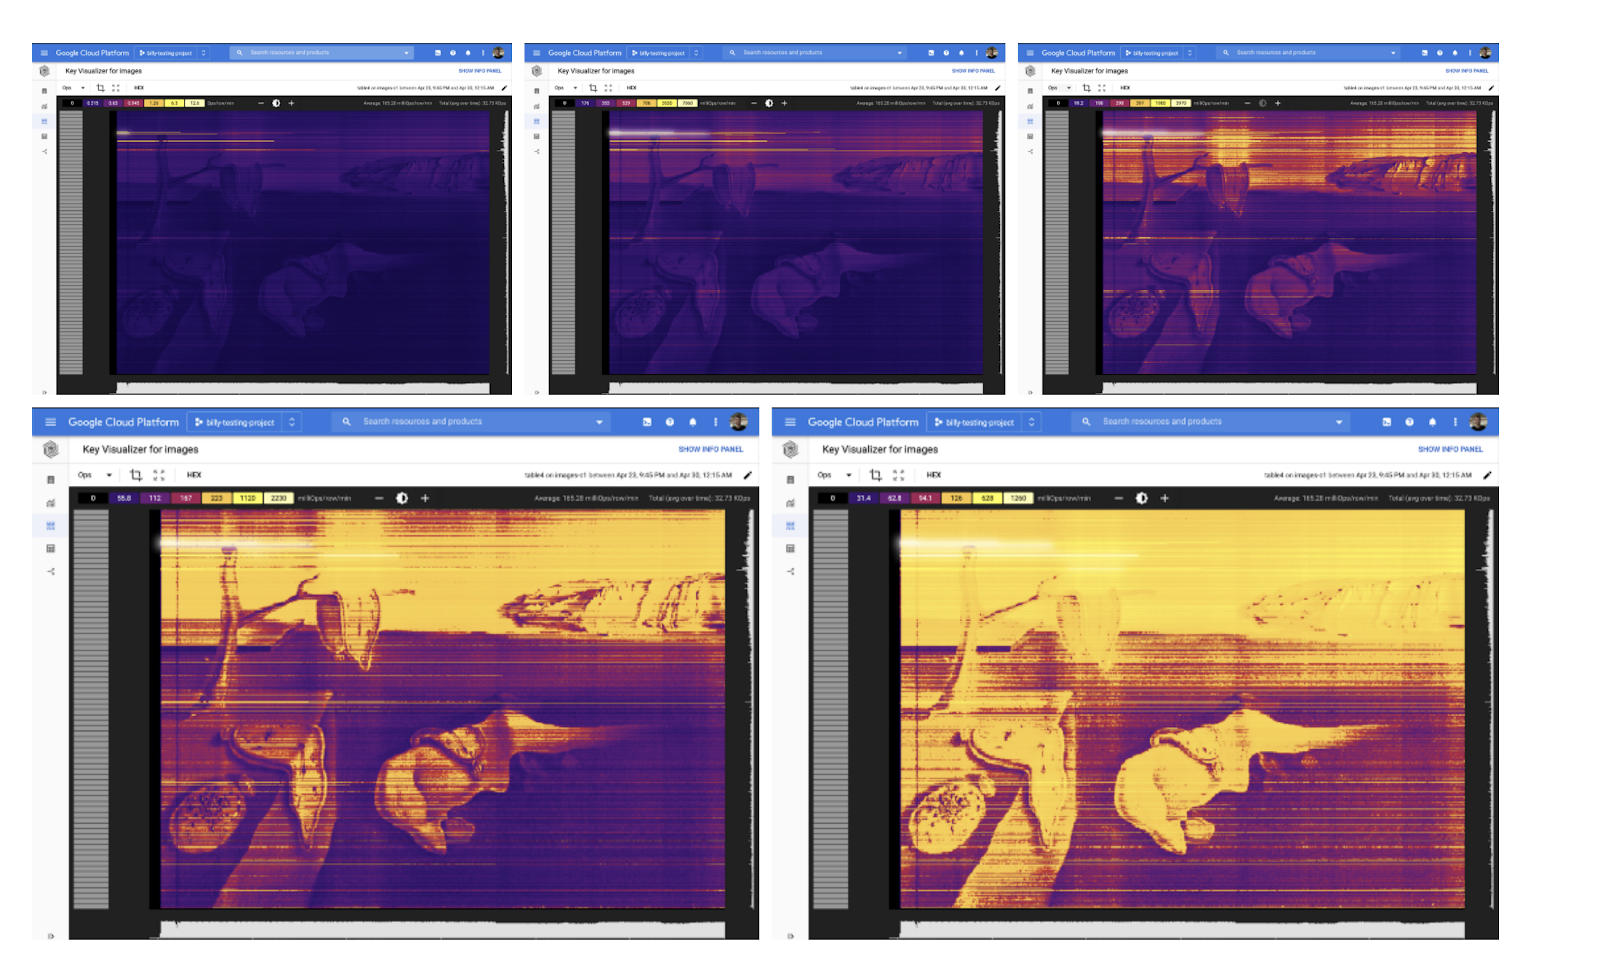Image resolution: width=1600 pixels, height=978 pixels.
Task: Toggle brightness contrast circle in bottom-left heatmap
Action: click(402, 498)
